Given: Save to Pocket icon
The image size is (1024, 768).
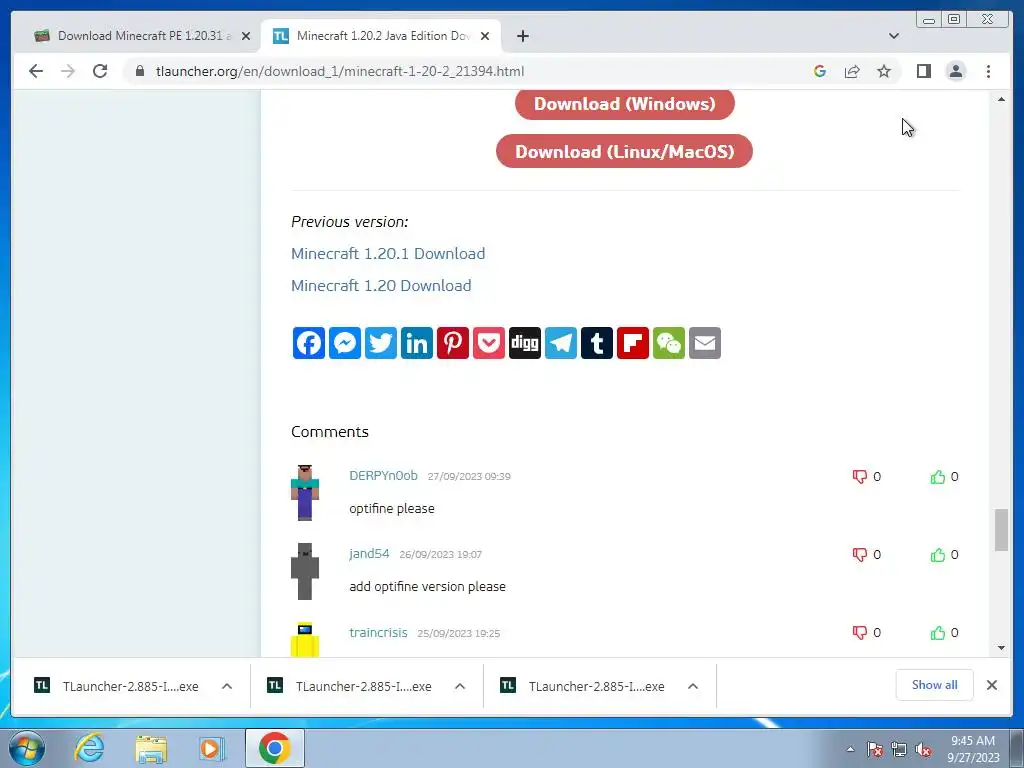Looking at the screenshot, I should [488, 343].
